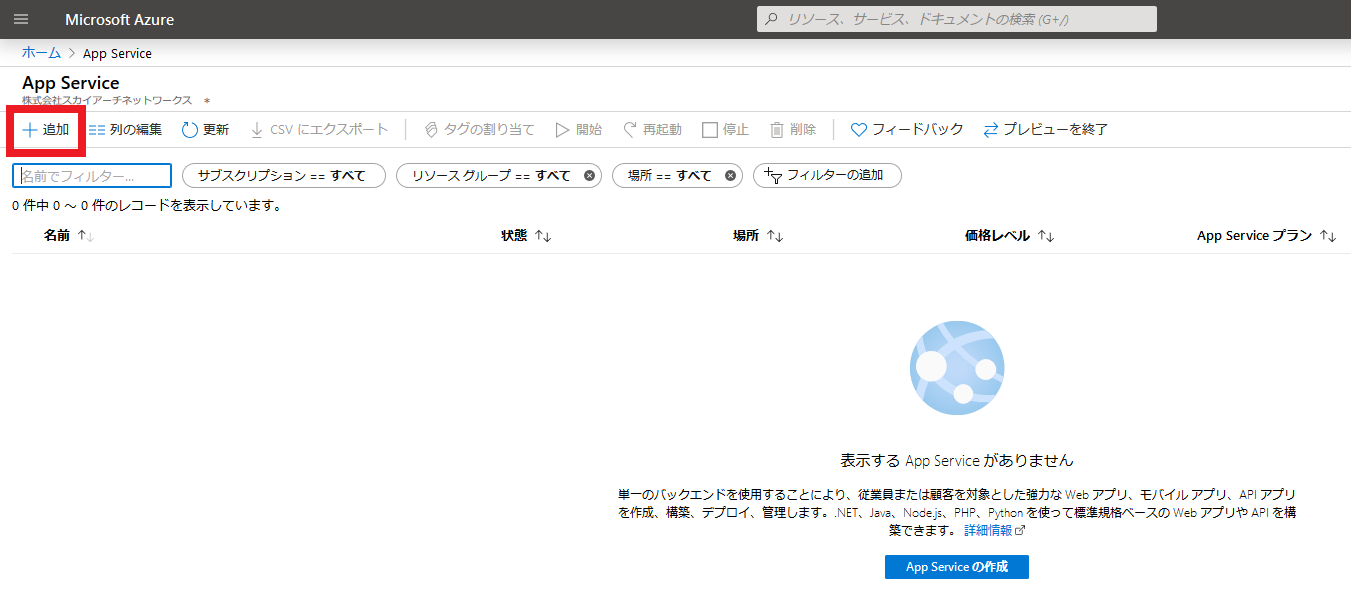Viewport: 1351px width, 601px height.
Task: Click the App Service globe illustration
Action: coord(957,369)
